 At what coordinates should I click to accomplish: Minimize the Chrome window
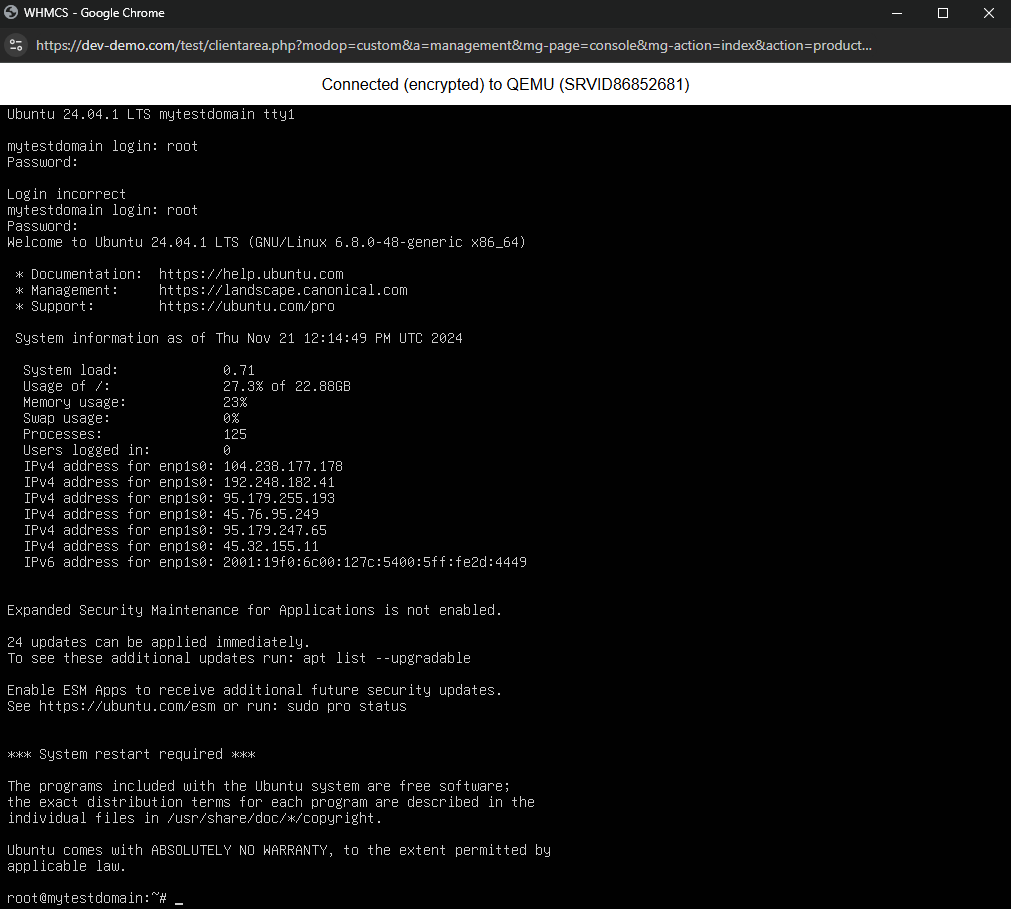(x=896, y=13)
